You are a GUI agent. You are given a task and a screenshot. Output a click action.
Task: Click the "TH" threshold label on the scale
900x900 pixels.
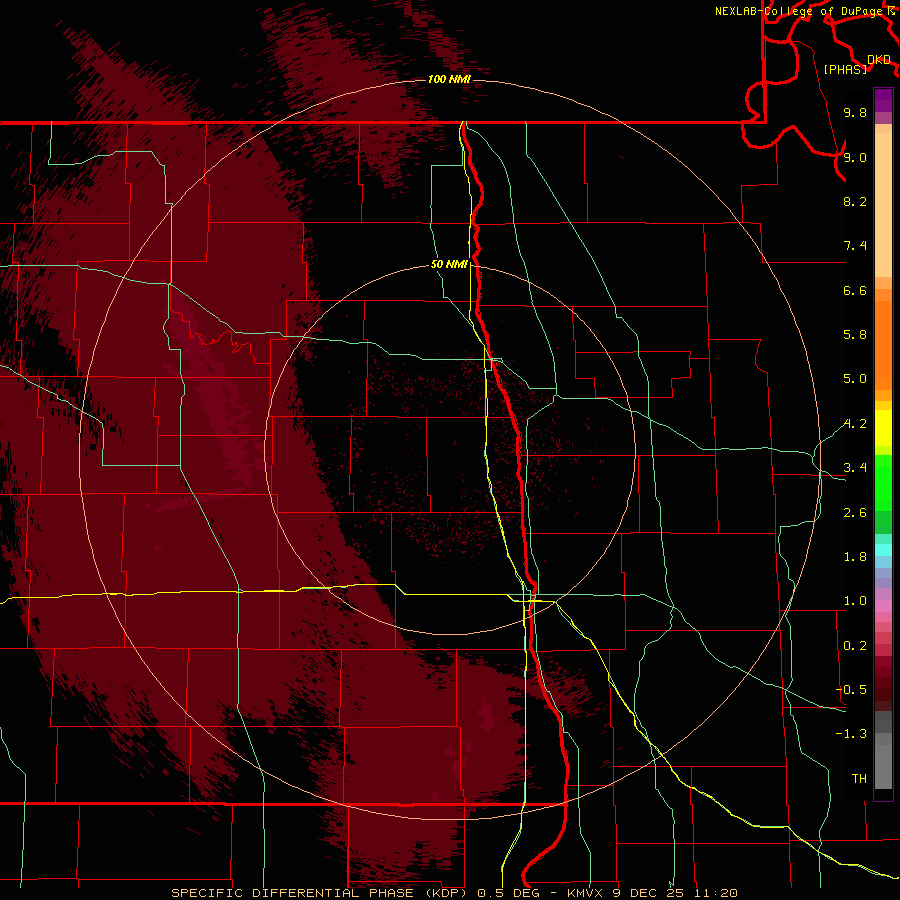pos(859,779)
